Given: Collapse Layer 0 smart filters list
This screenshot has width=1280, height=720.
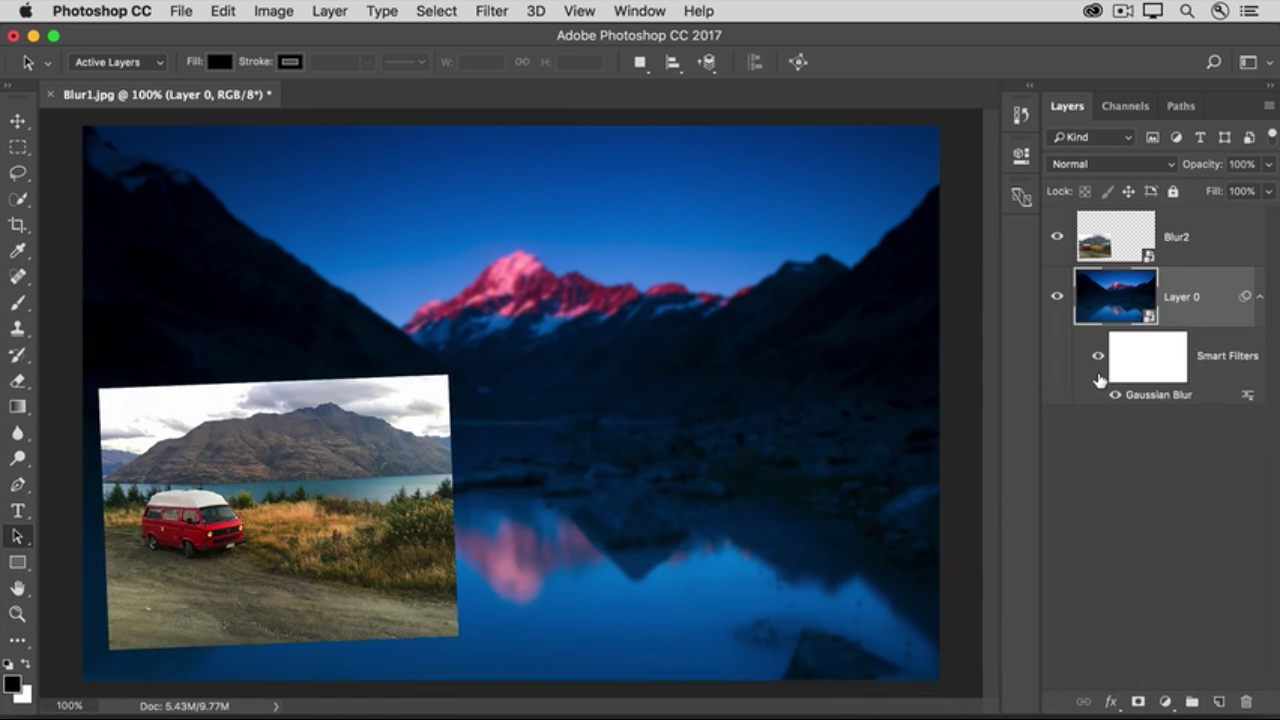Looking at the screenshot, I should click(x=1260, y=297).
